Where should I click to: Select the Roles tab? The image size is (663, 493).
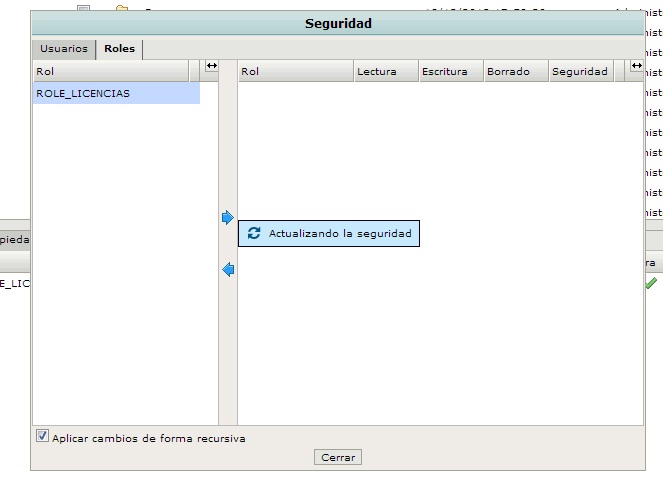click(x=119, y=48)
